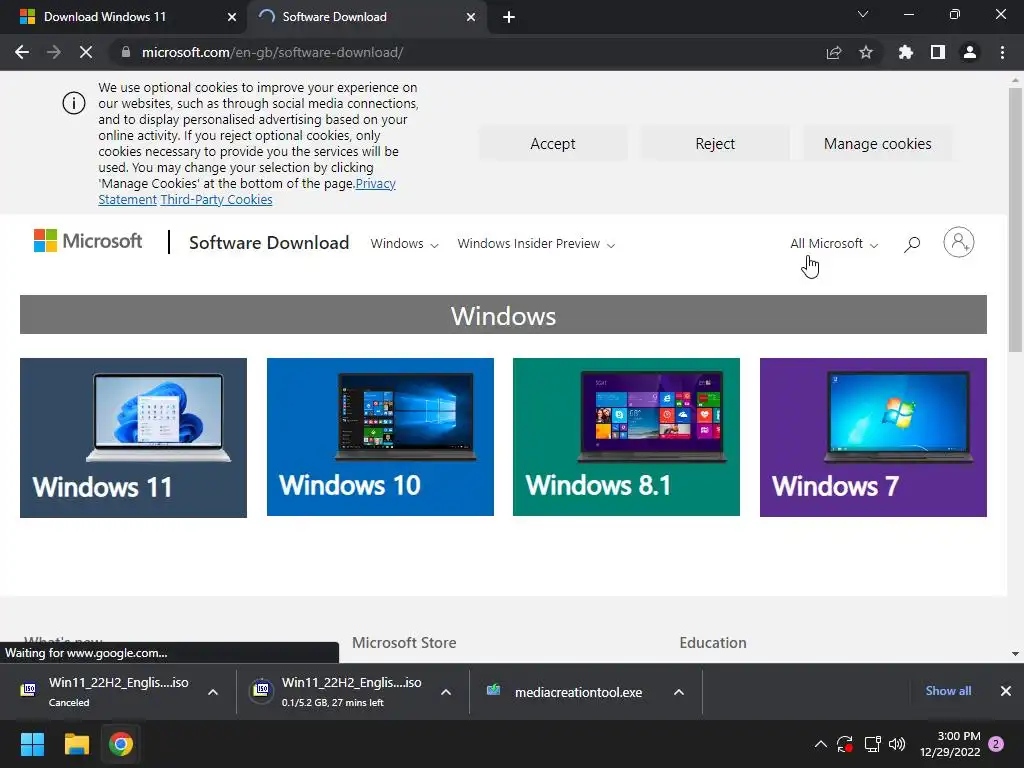Bookmark this page with the star icon
This screenshot has width=1024, height=768.
tap(866, 52)
